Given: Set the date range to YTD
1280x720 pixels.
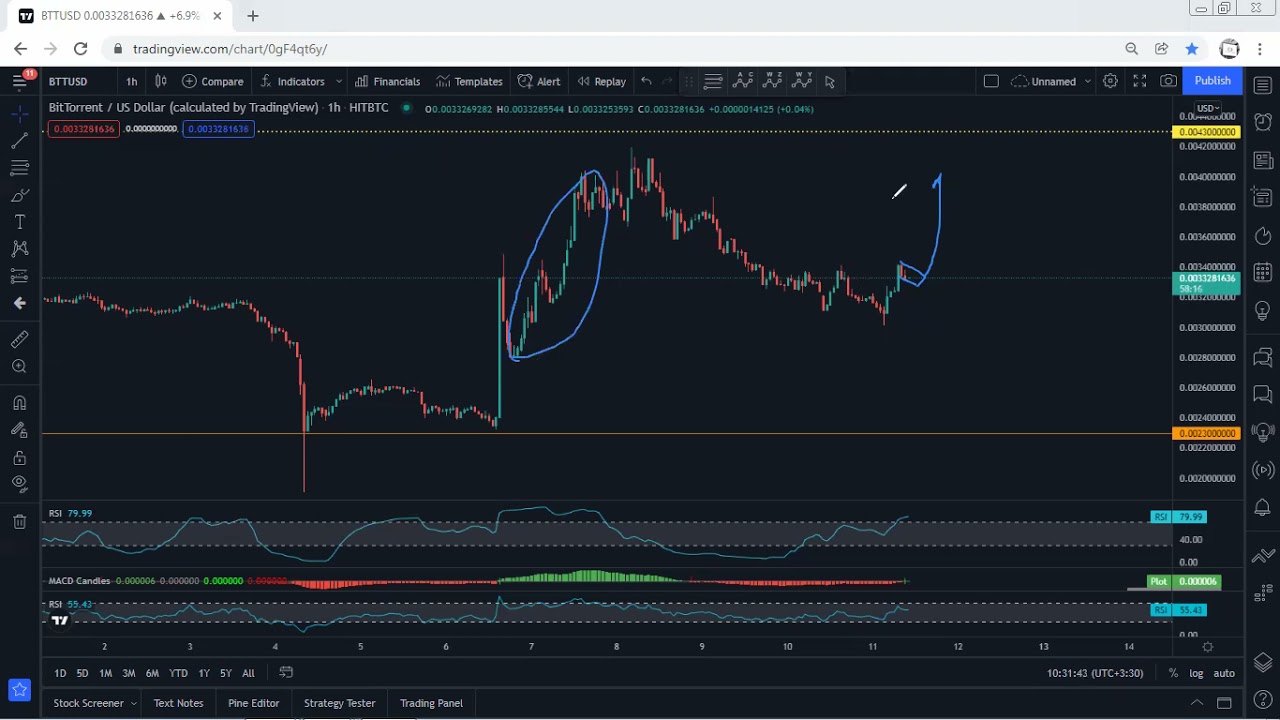Looking at the screenshot, I should [178, 673].
